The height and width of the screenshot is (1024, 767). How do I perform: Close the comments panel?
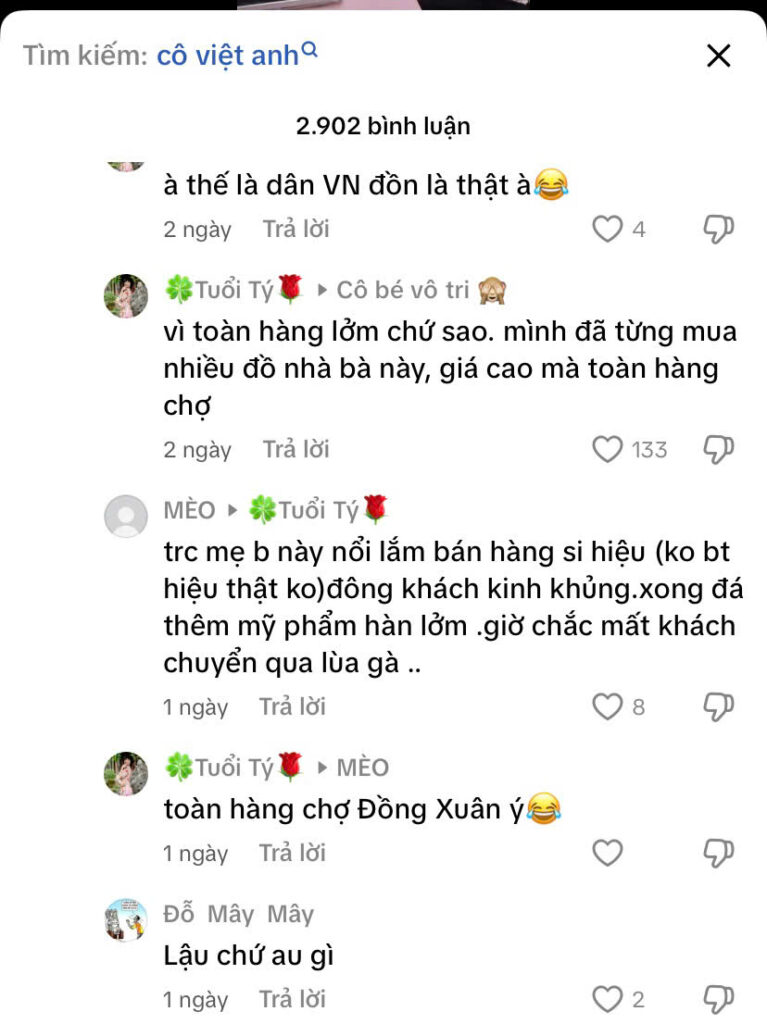[719, 56]
